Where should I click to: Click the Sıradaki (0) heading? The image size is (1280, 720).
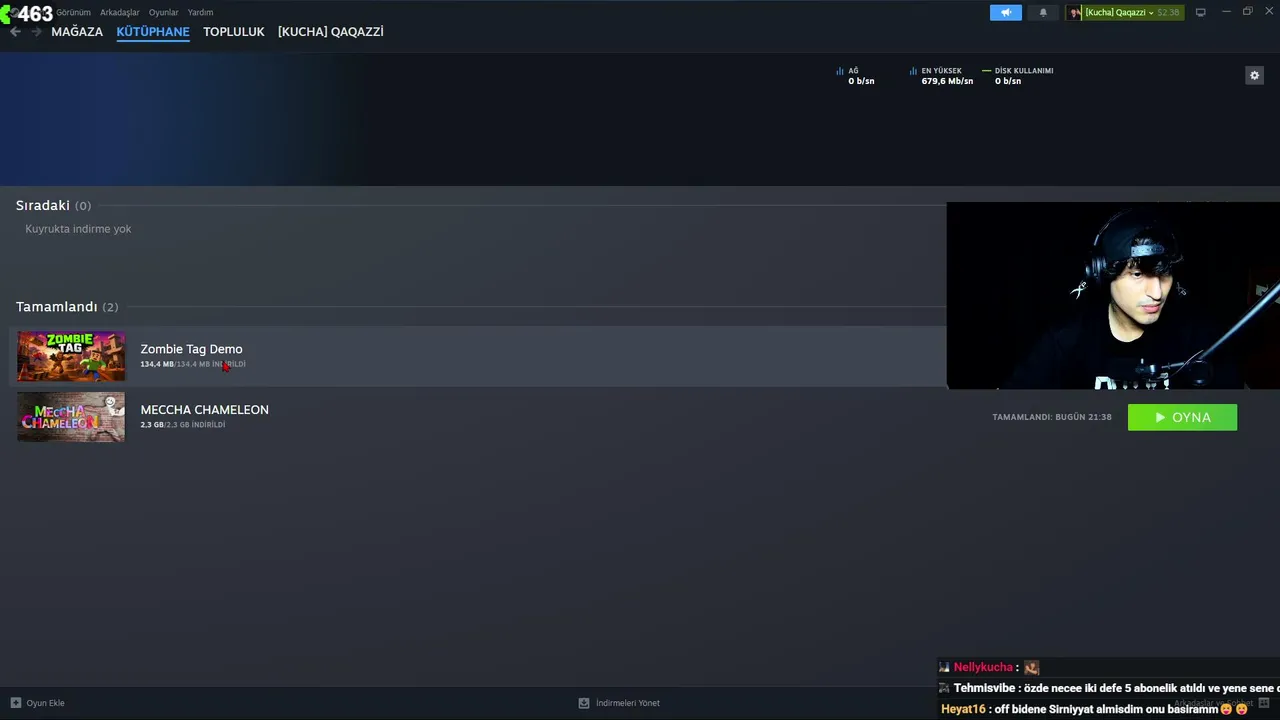click(53, 205)
